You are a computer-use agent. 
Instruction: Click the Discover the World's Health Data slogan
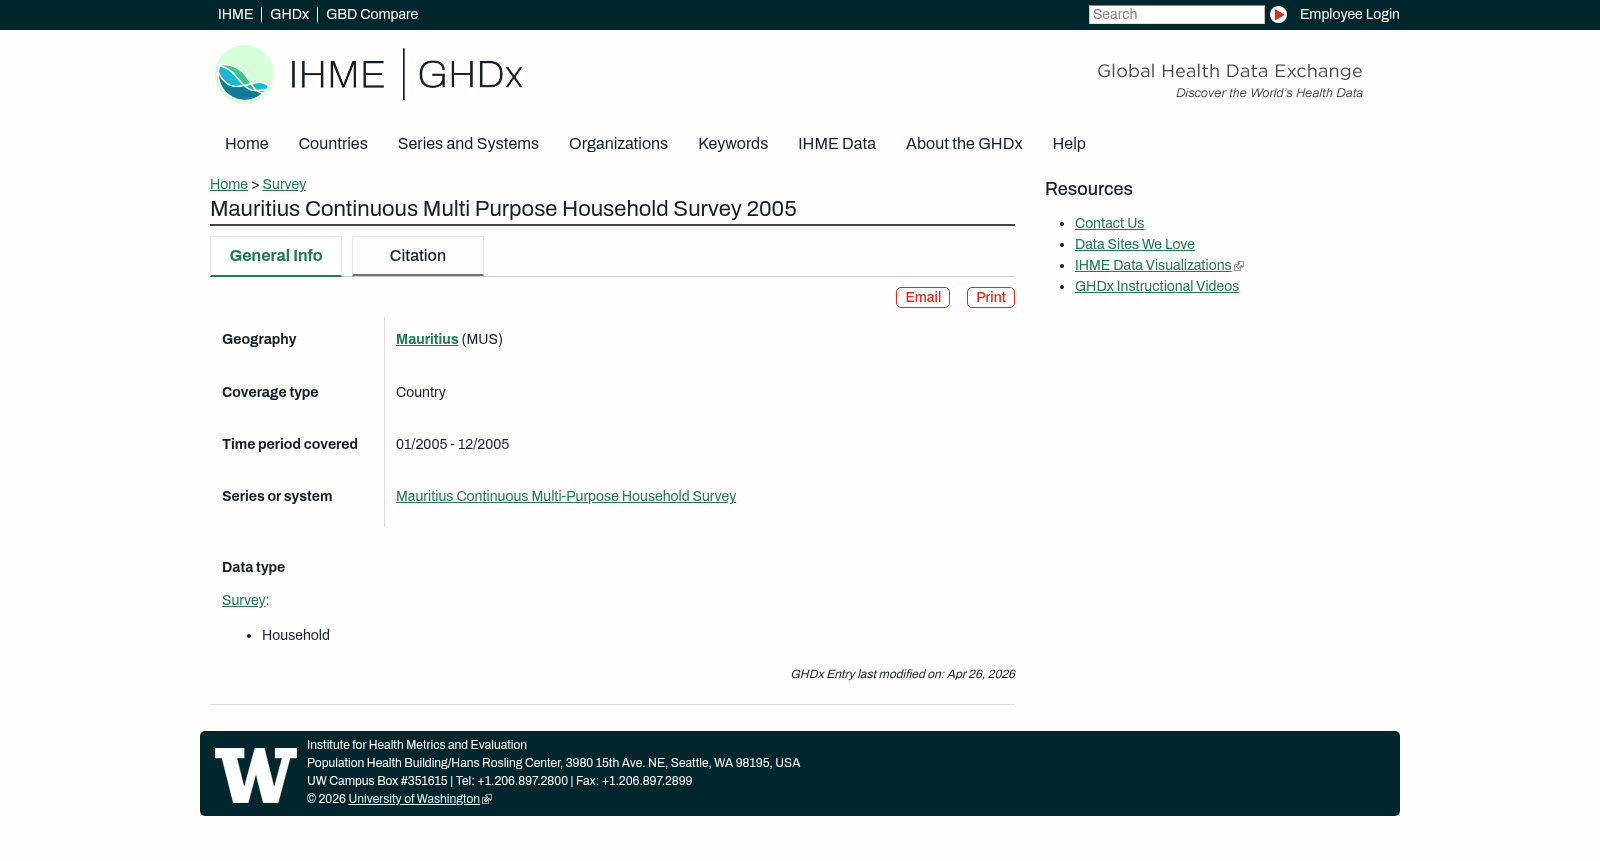coord(1269,94)
